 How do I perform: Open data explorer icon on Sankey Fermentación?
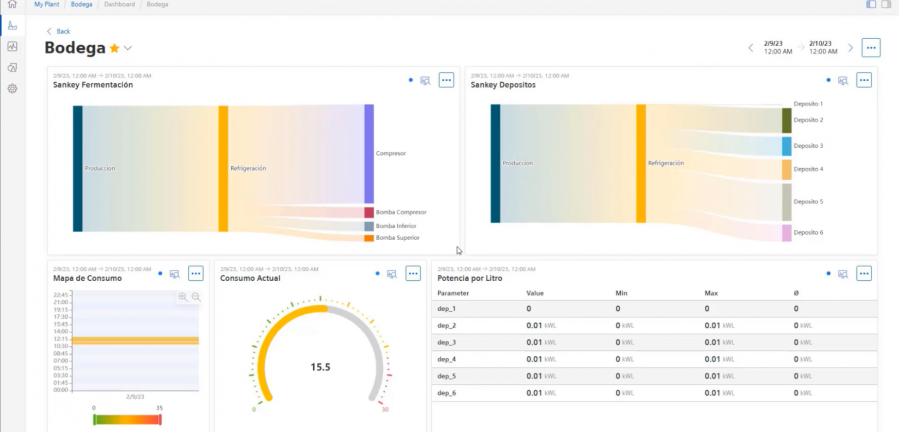click(x=425, y=80)
